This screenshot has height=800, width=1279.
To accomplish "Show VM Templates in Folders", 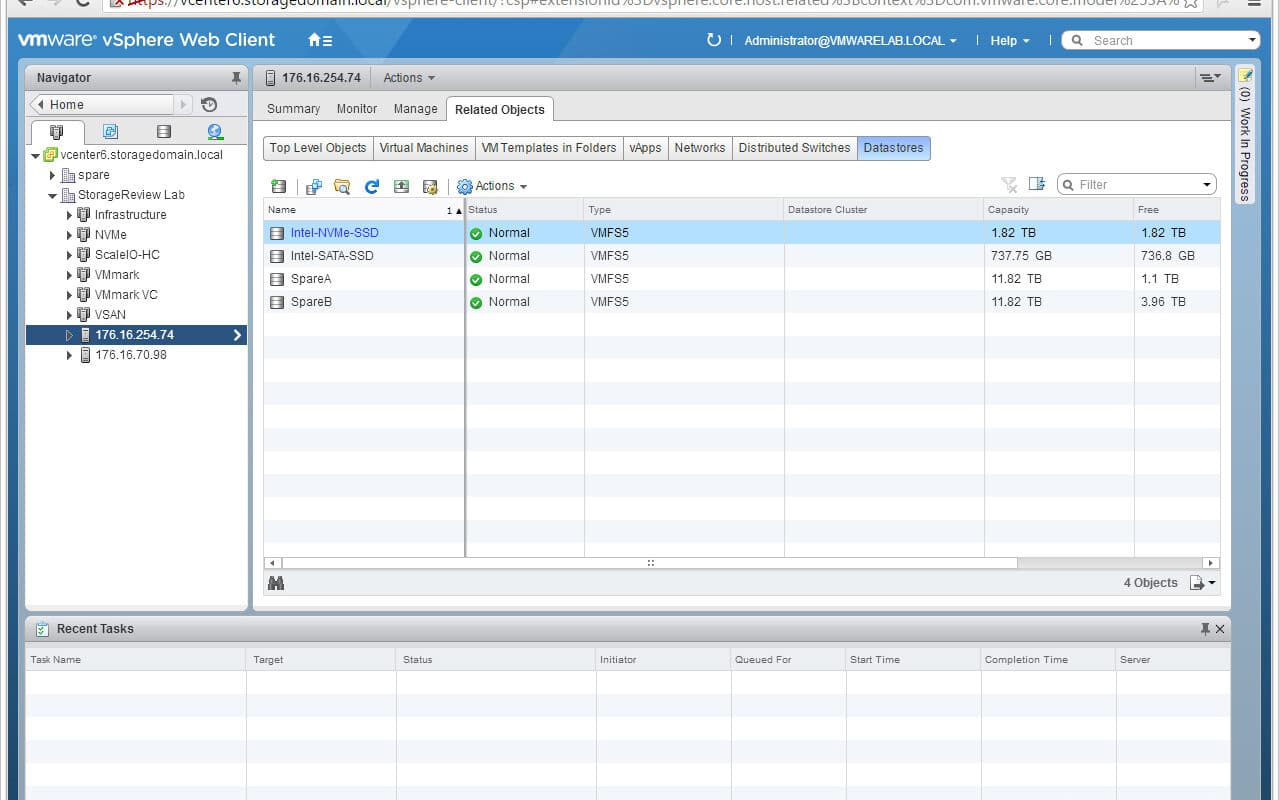I will click(549, 148).
